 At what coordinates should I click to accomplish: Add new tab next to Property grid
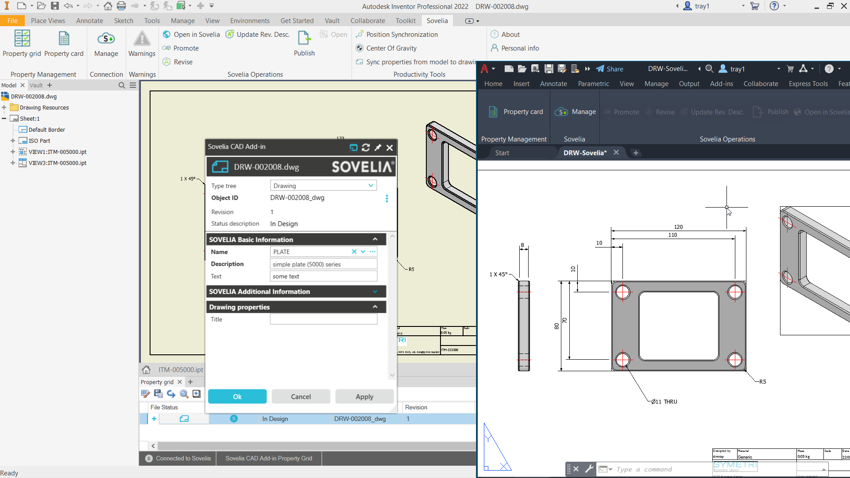pos(190,382)
